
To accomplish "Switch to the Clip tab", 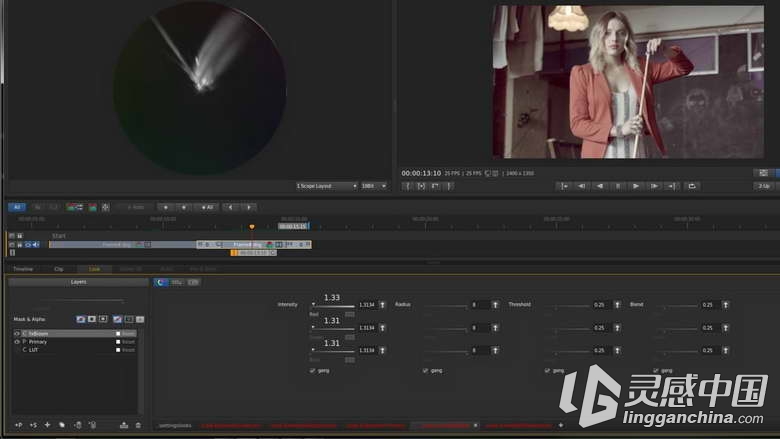I will pos(59,269).
